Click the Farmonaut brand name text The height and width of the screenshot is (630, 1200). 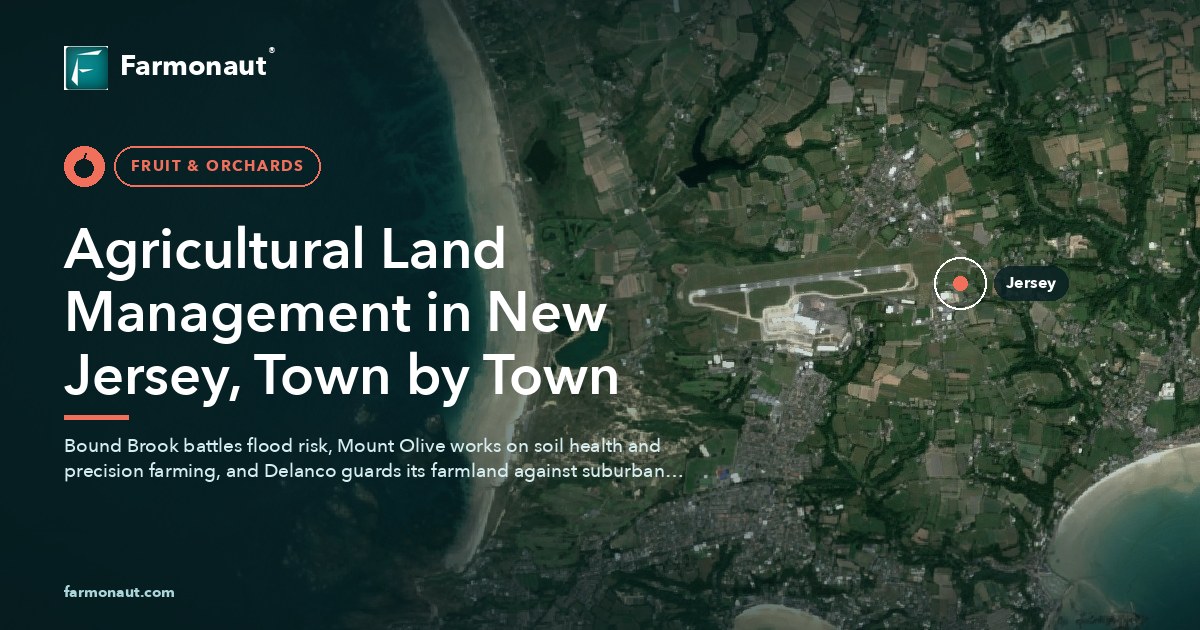click(194, 66)
